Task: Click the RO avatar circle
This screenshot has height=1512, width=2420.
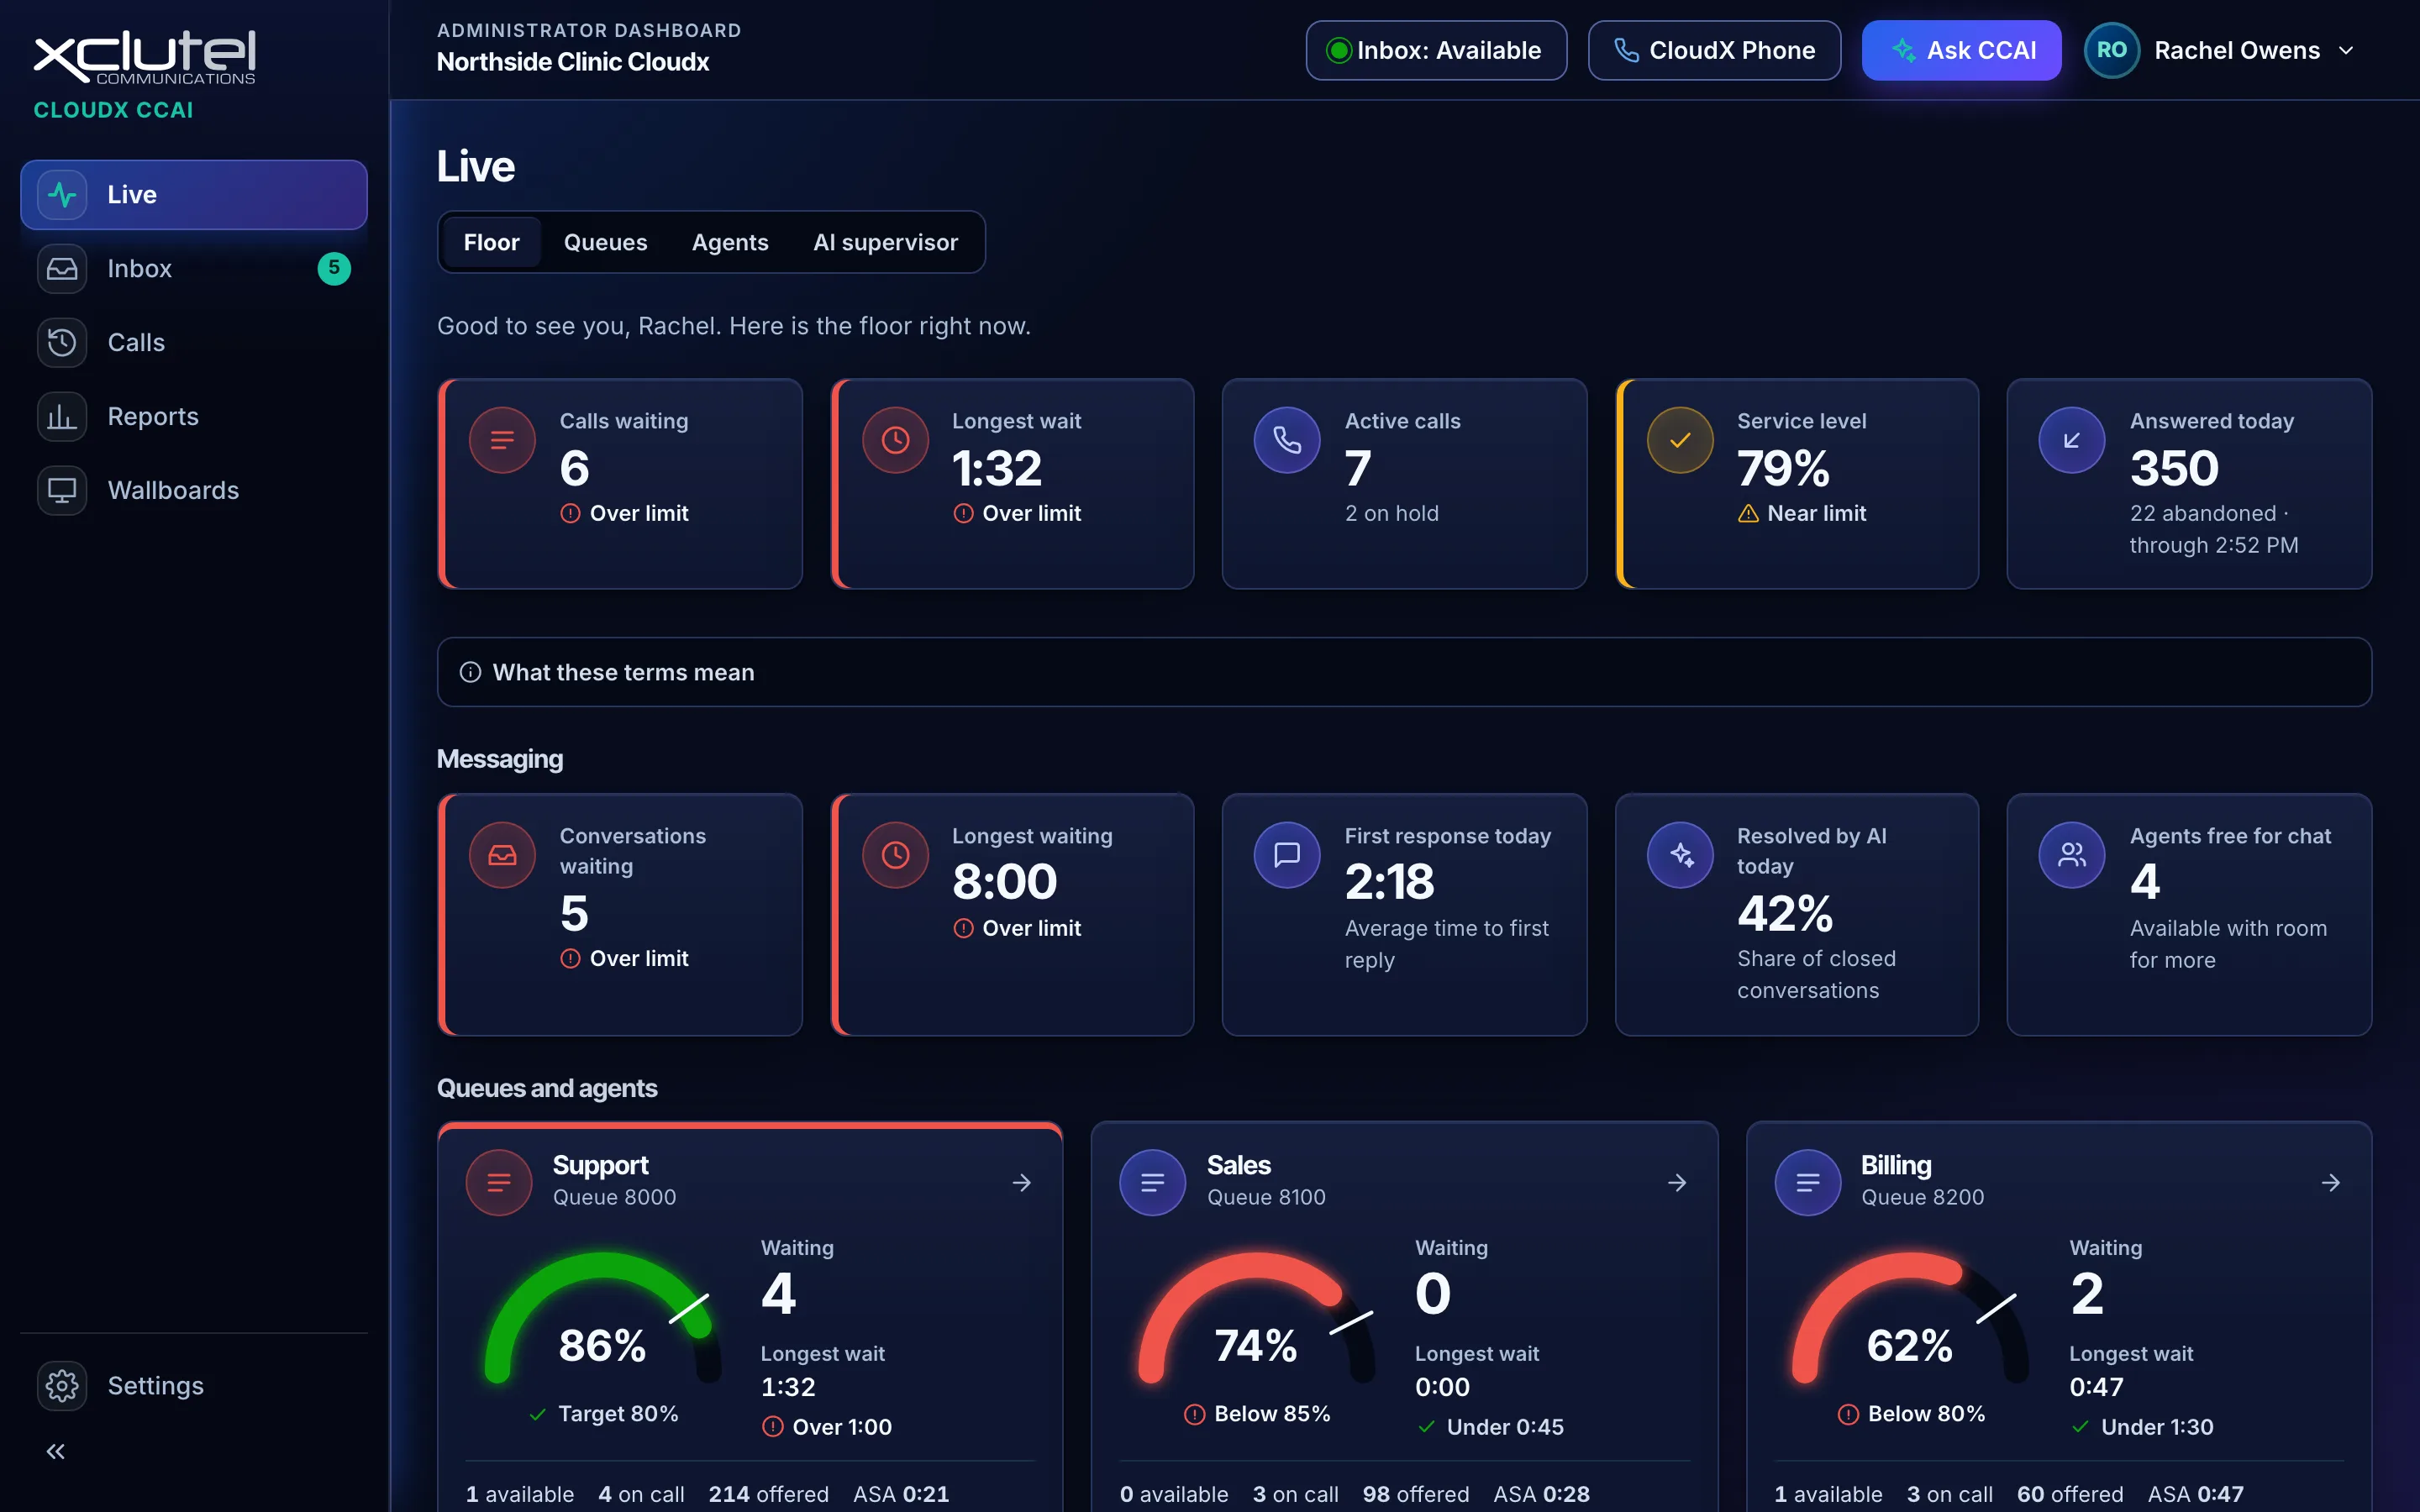Action: click(2111, 50)
